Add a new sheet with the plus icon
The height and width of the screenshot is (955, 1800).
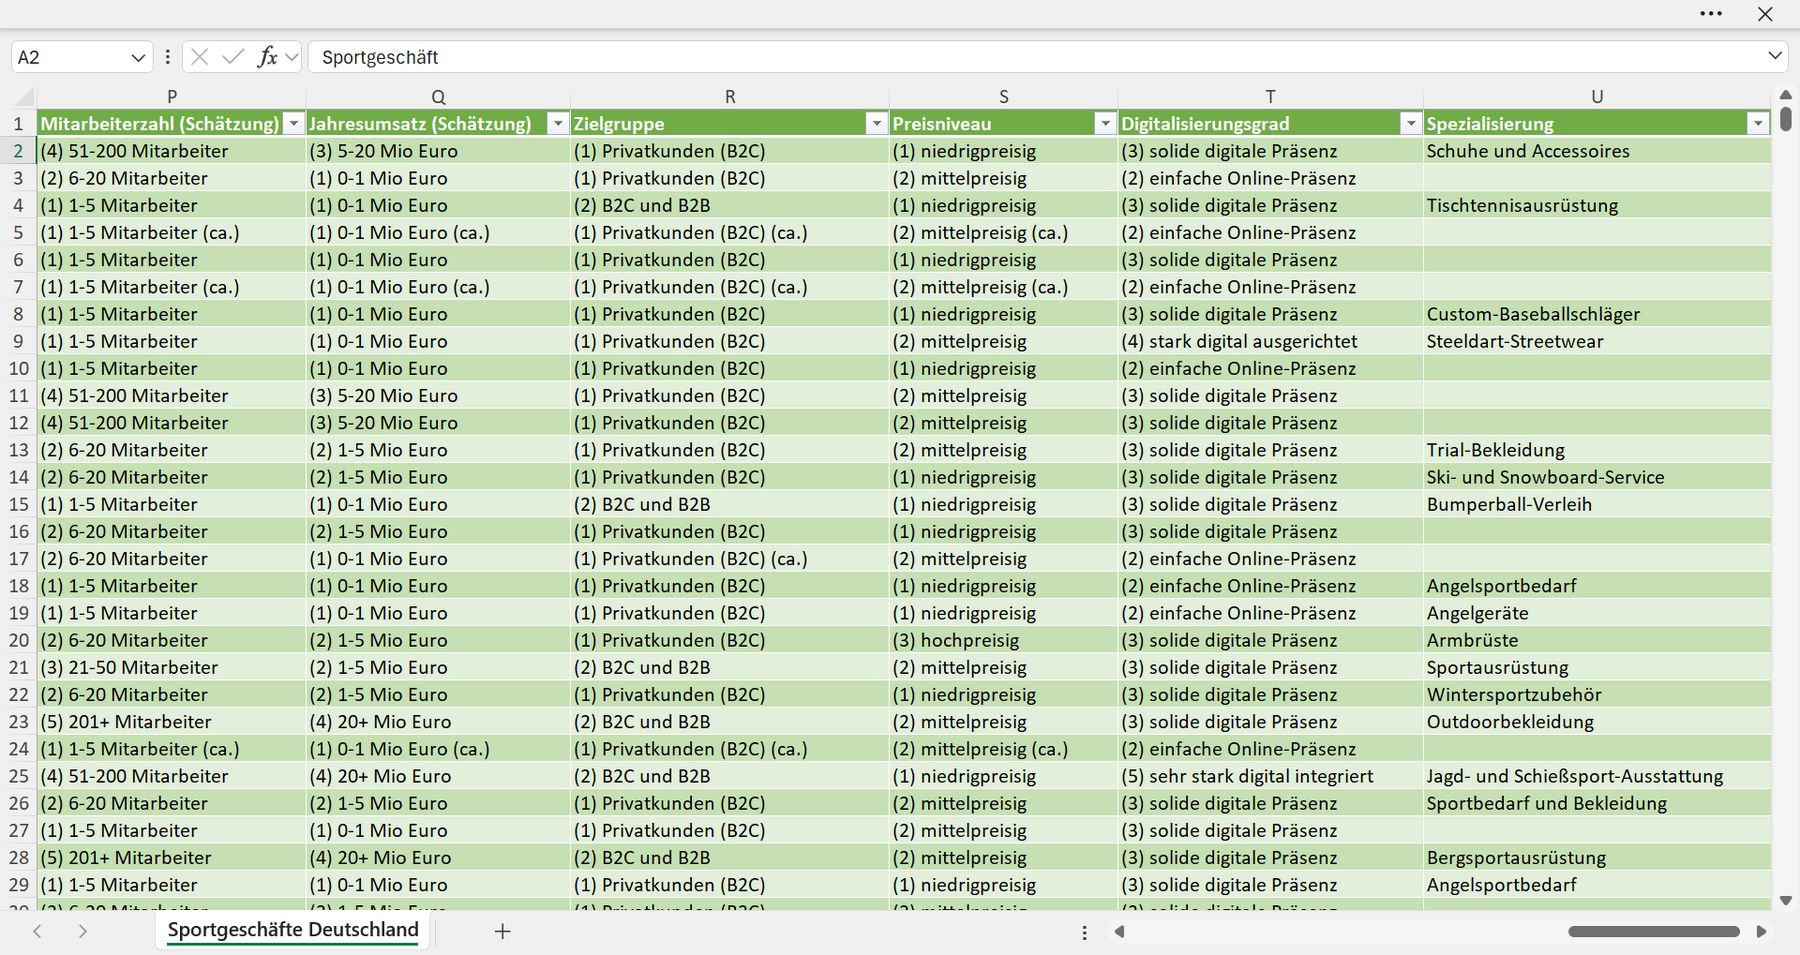point(502,931)
